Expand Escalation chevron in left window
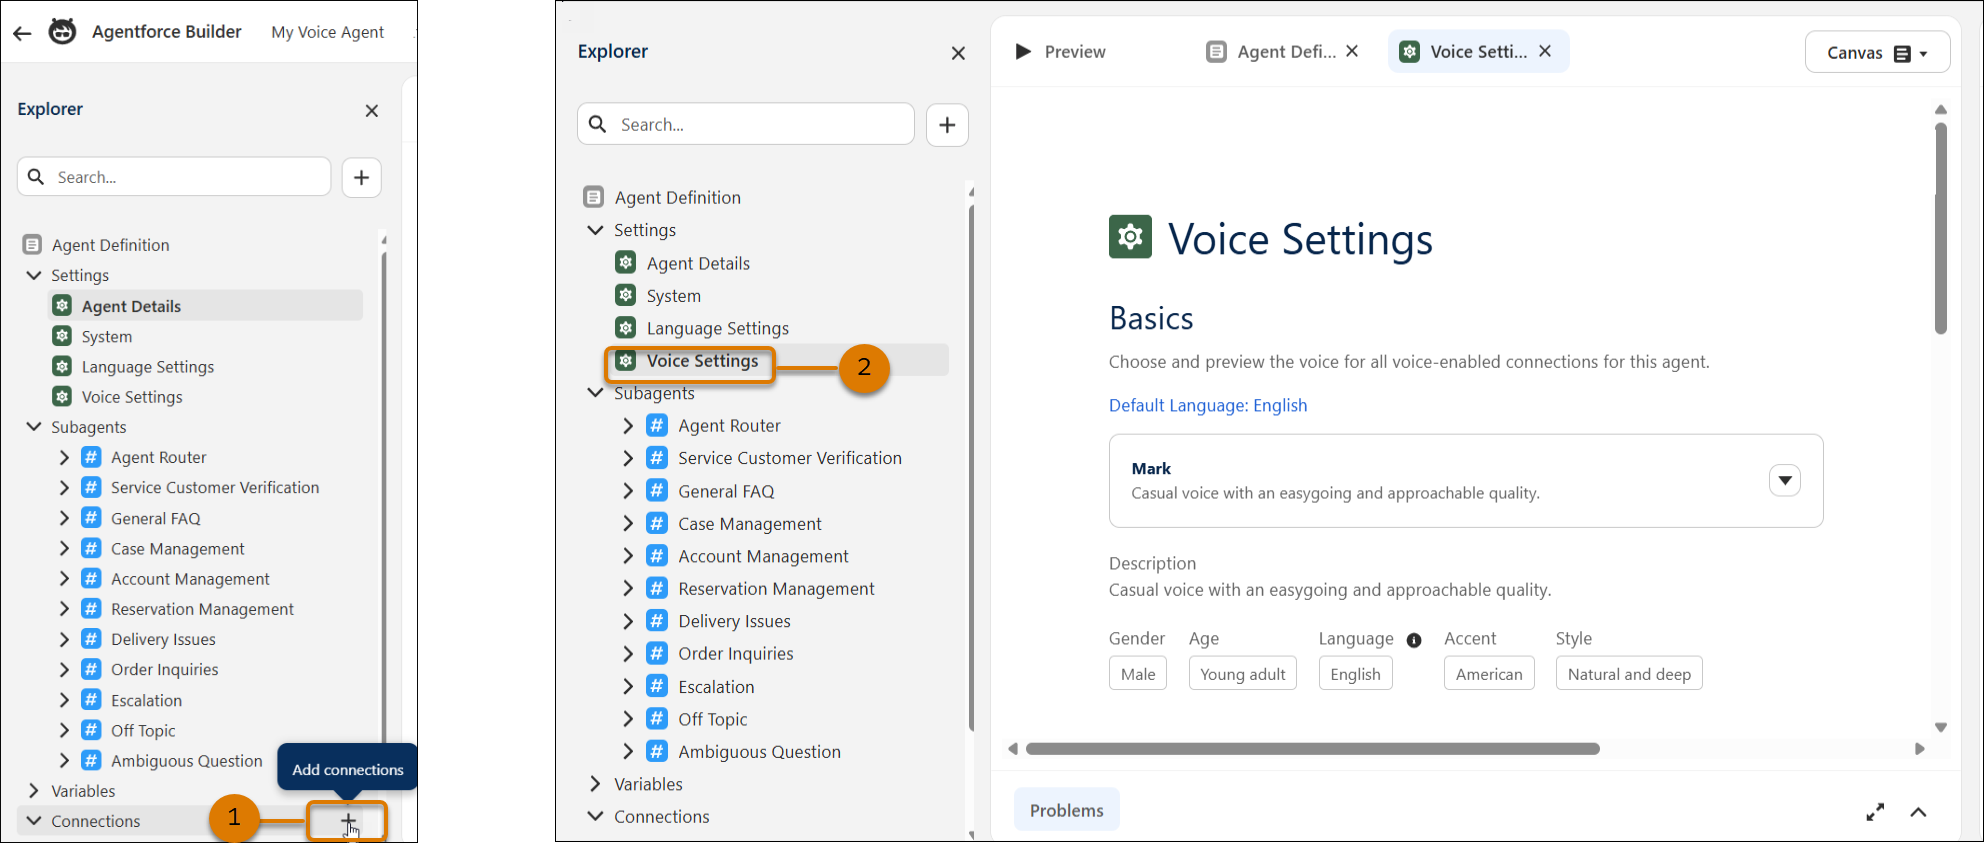1984x843 pixels. click(x=64, y=700)
